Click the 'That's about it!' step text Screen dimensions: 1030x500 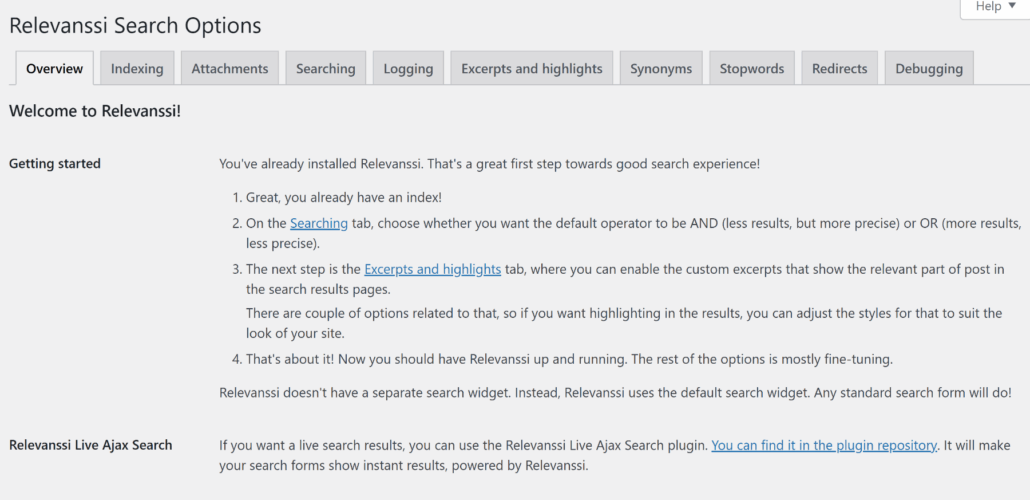click(570, 359)
